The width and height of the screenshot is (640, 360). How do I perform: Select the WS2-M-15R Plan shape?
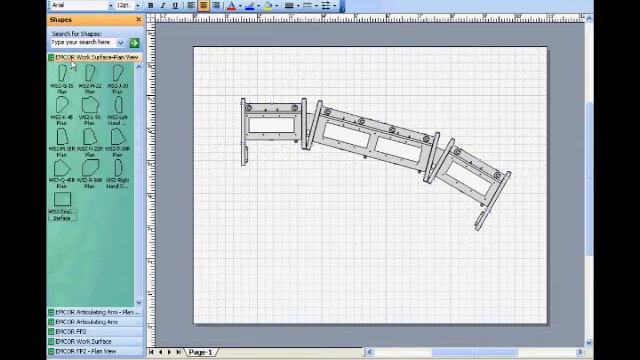click(62, 142)
